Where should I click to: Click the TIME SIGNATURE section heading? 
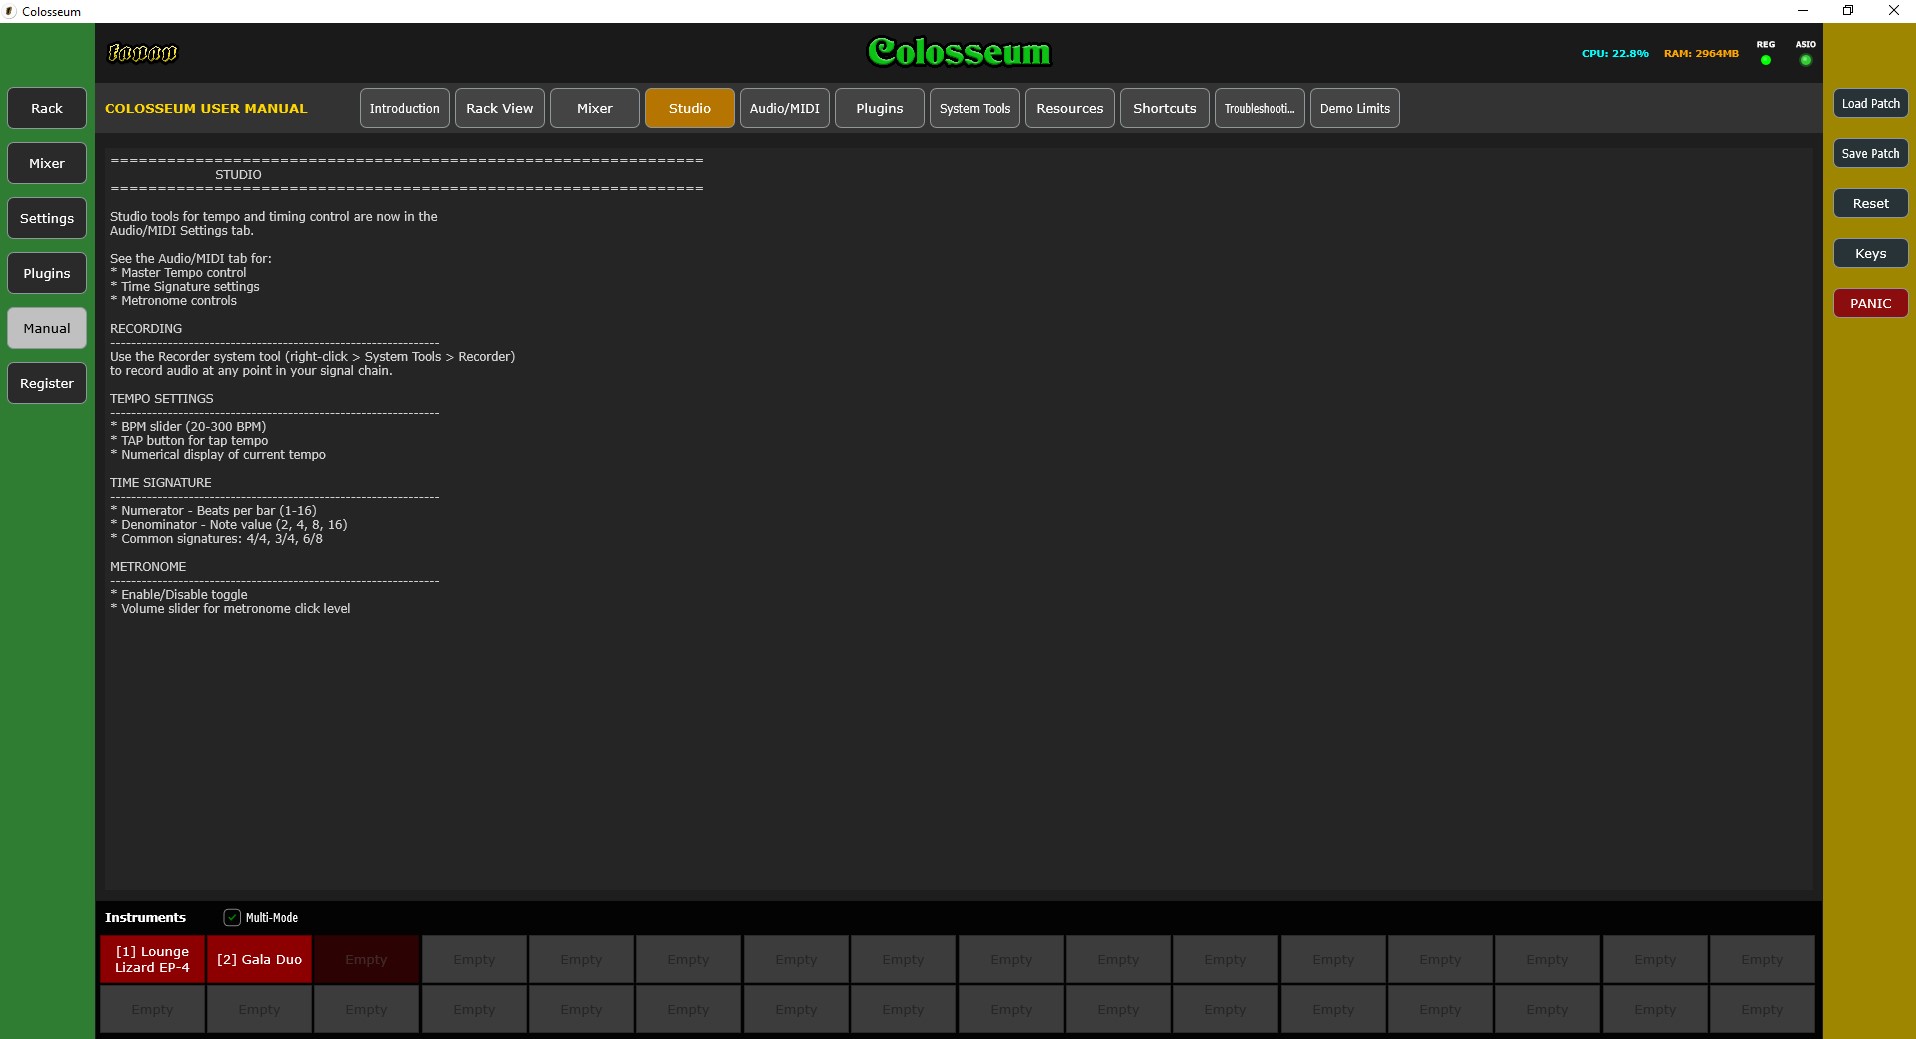point(160,482)
